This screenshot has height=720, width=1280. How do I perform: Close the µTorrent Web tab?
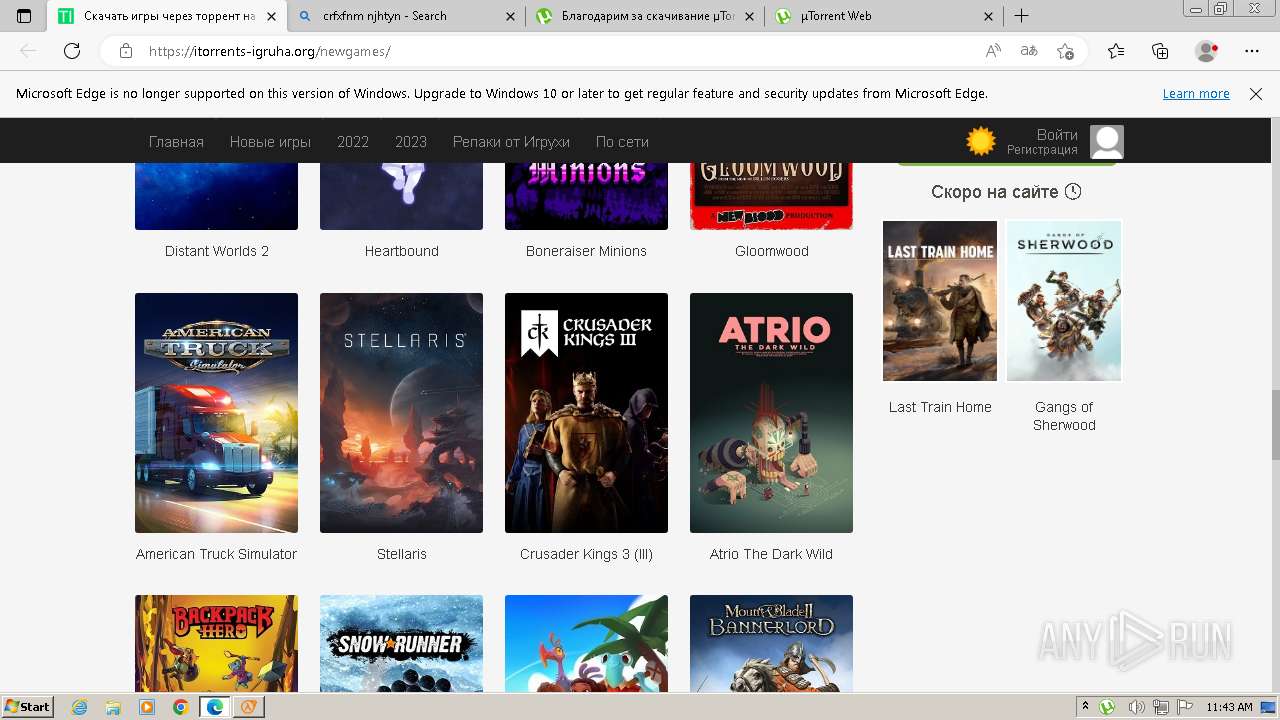pyautogui.click(x=989, y=16)
